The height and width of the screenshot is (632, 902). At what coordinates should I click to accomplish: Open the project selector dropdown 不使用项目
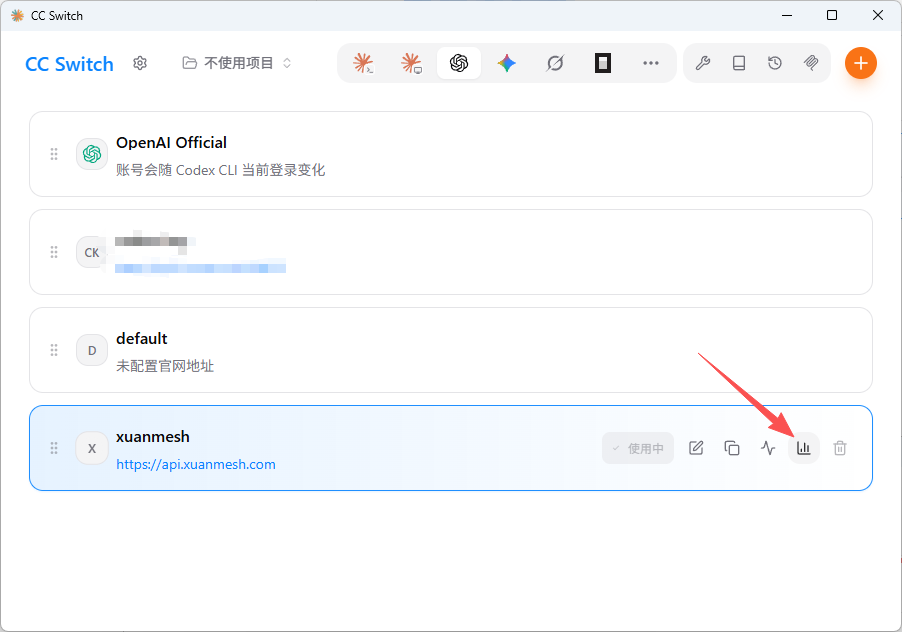tap(237, 63)
